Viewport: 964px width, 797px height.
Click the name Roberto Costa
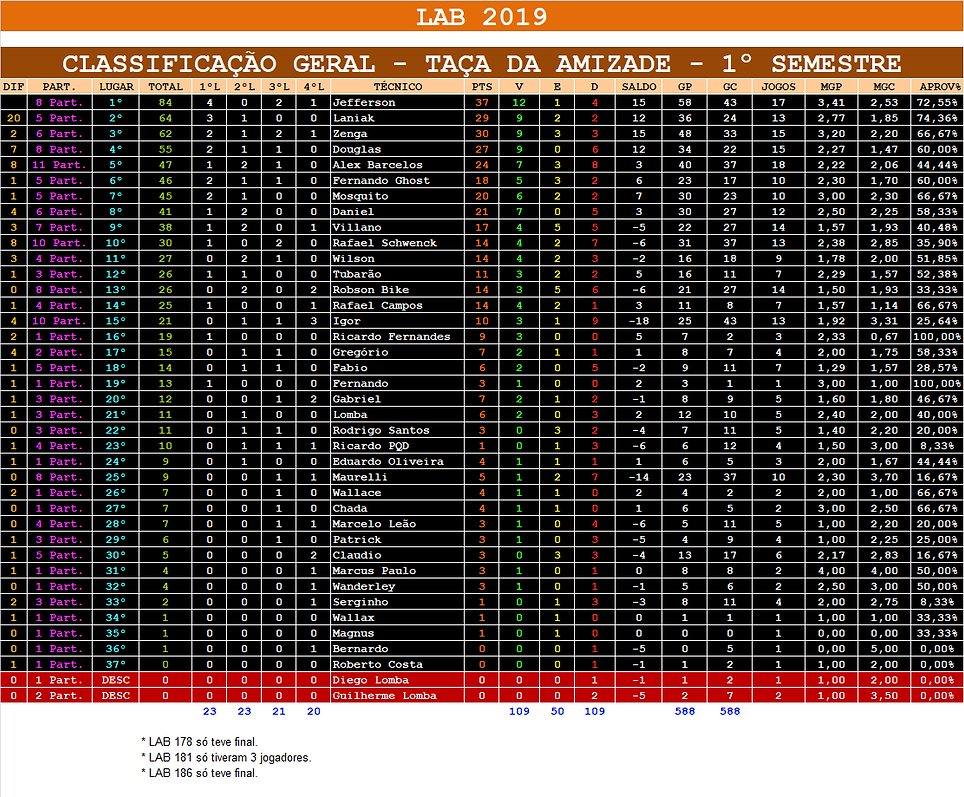tap(377, 665)
